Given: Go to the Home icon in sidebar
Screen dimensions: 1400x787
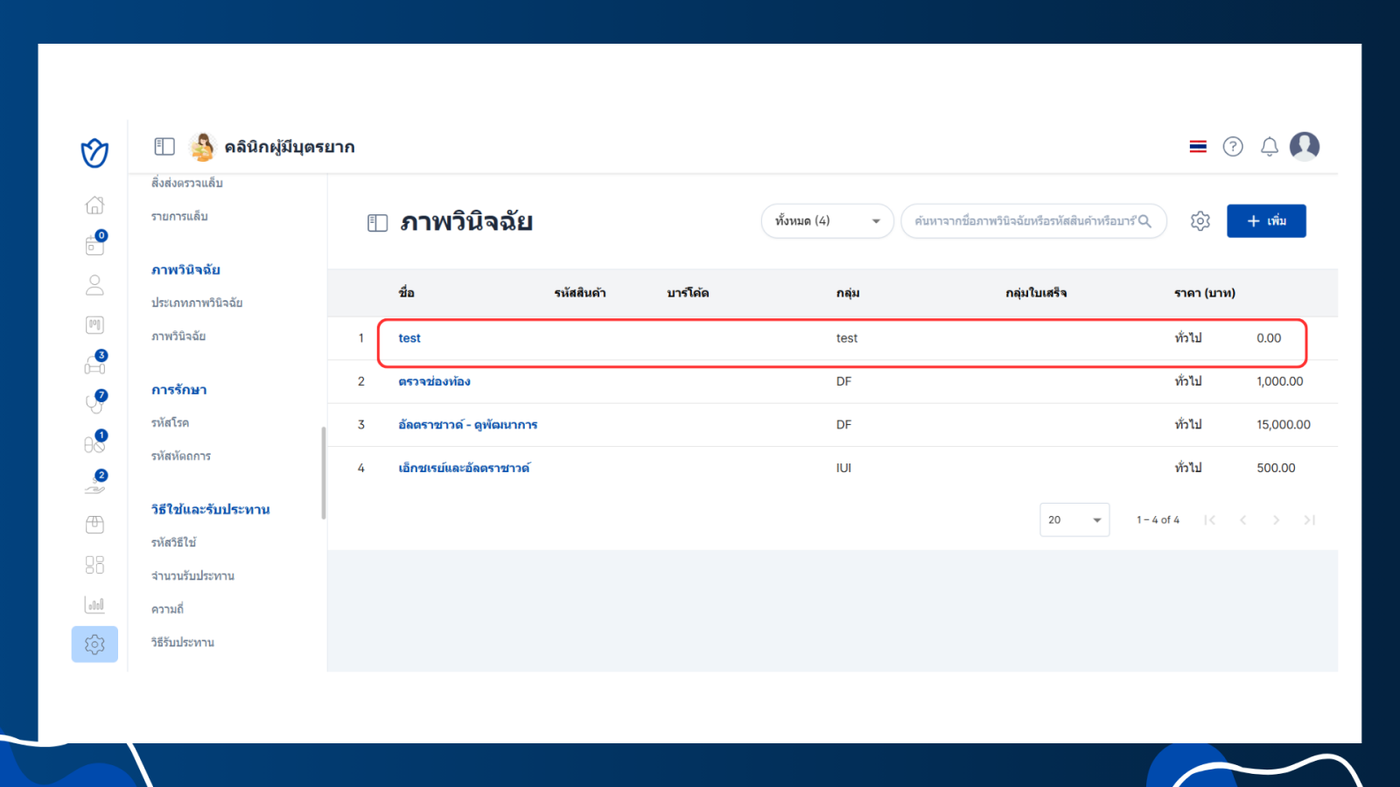Looking at the screenshot, I should point(94,205).
